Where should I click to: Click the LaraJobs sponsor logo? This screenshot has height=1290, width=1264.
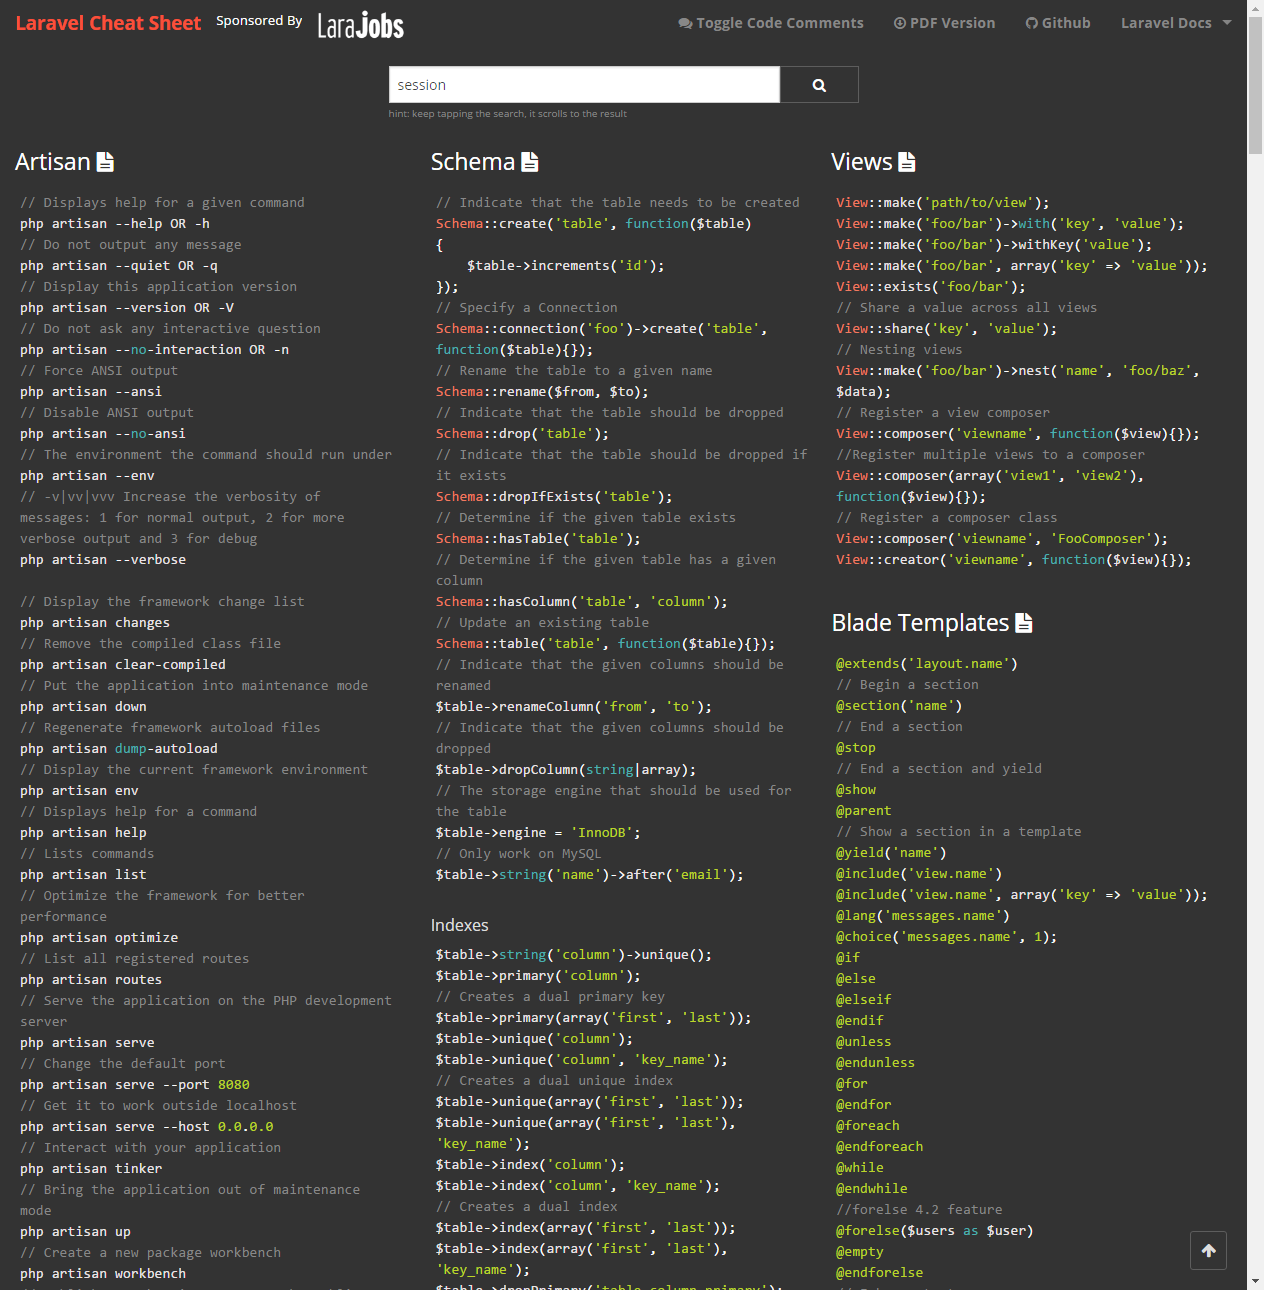(x=361, y=25)
